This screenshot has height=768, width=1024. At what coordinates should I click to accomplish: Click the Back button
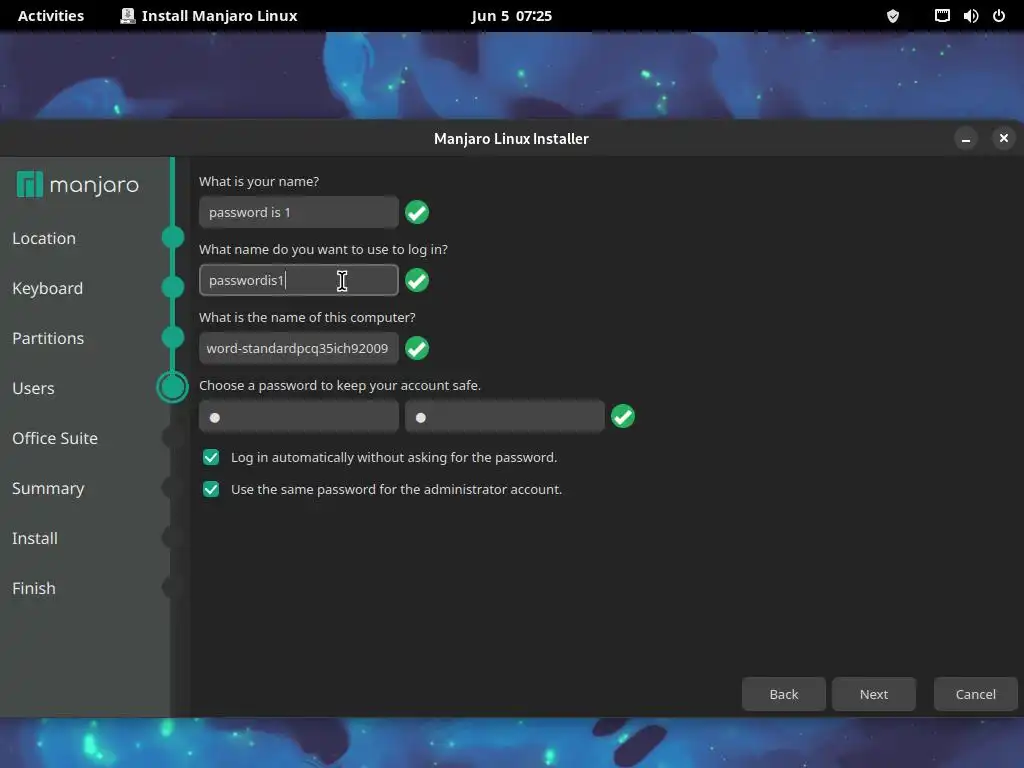(784, 694)
